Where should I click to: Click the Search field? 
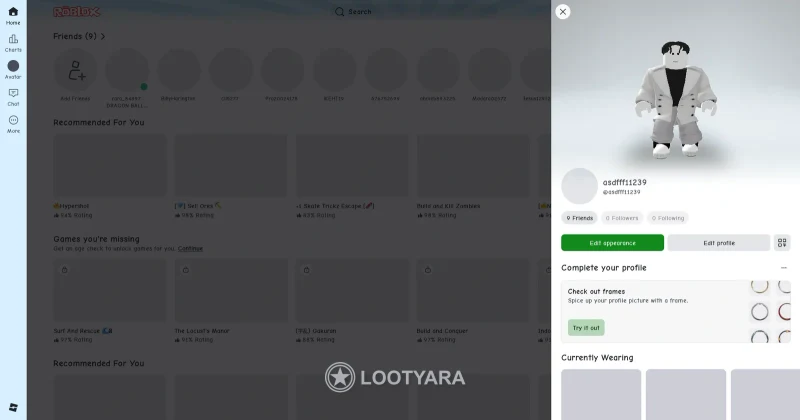coord(353,12)
